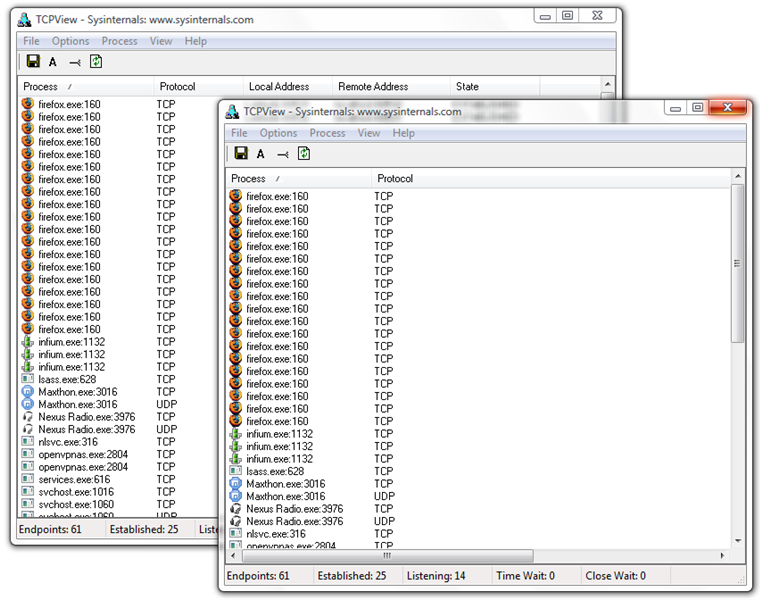
Task: Click Maxthon icon on the TCP row, front window
Action: pos(236,483)
